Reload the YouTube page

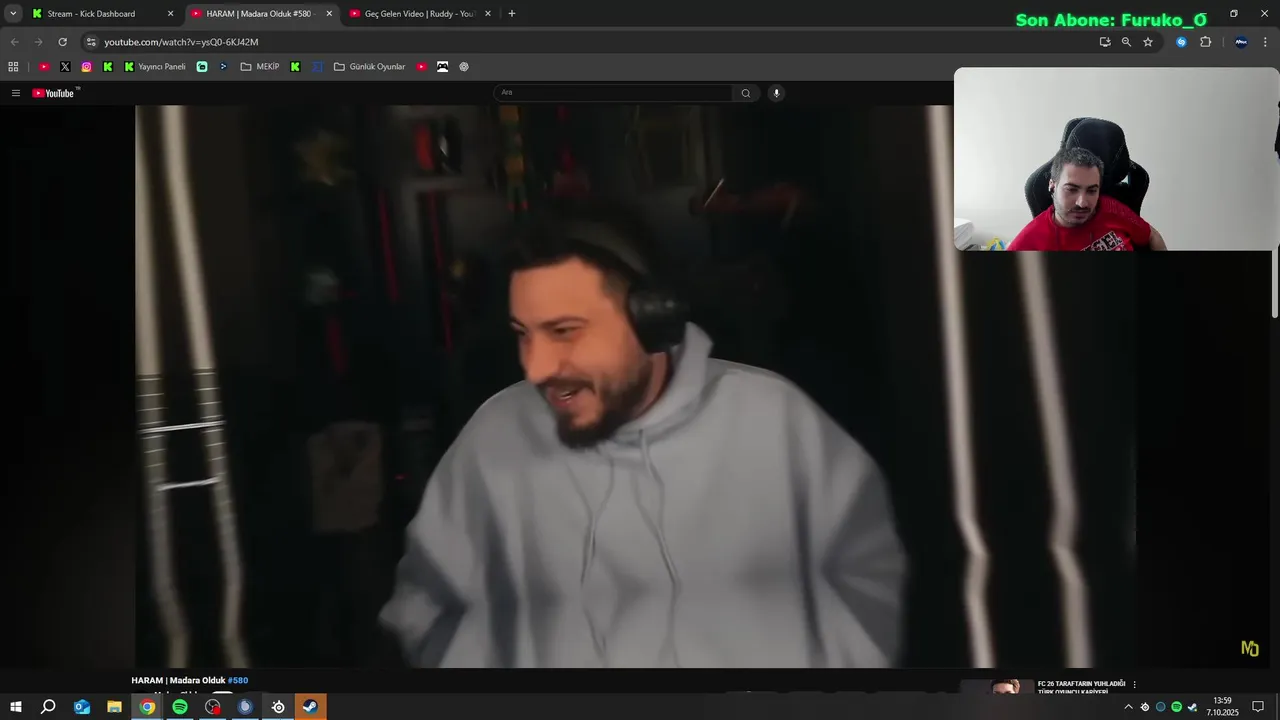62,42
